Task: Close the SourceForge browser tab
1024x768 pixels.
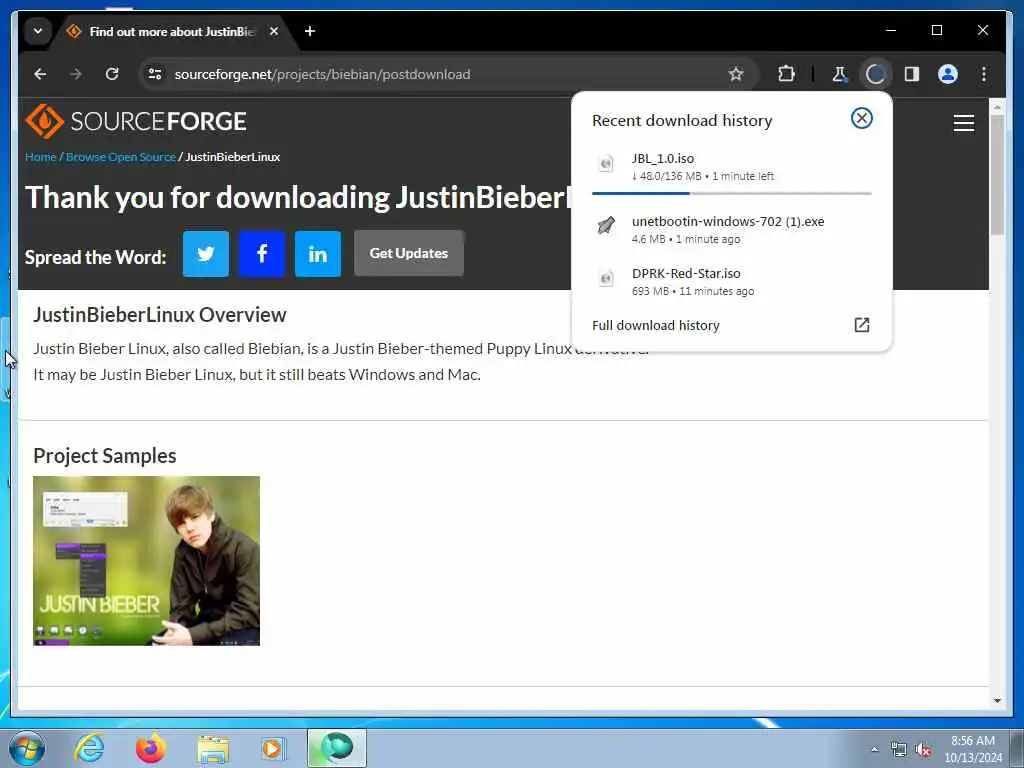Action: point(274,31)
